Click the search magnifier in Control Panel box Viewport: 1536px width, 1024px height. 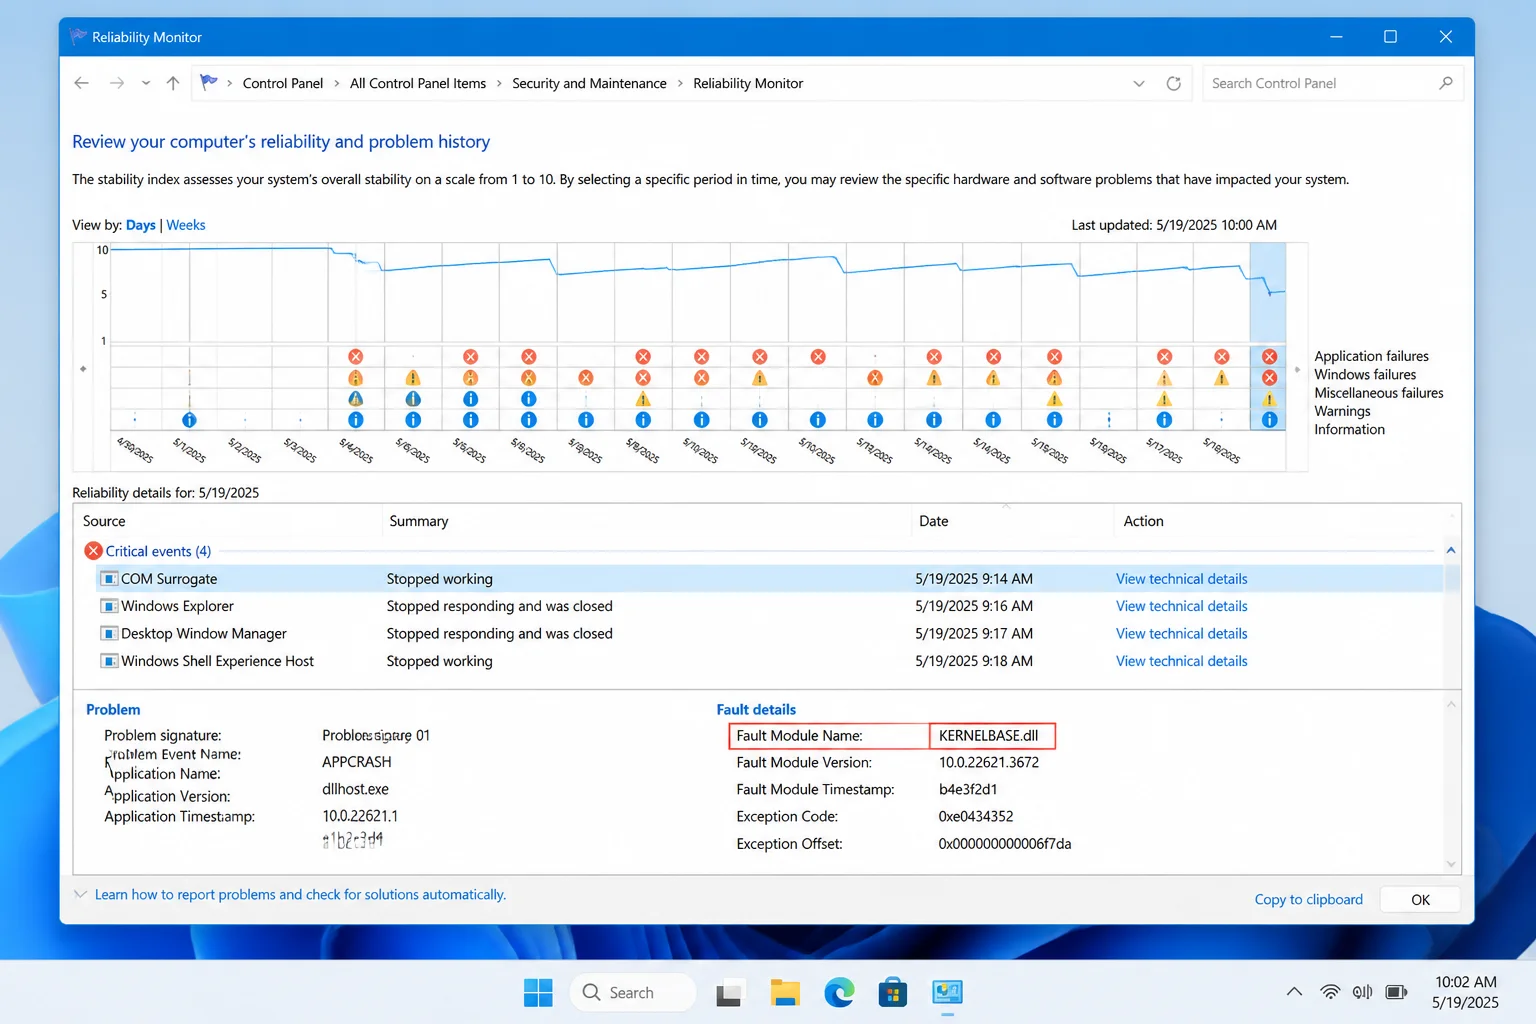coord(1445,83)
